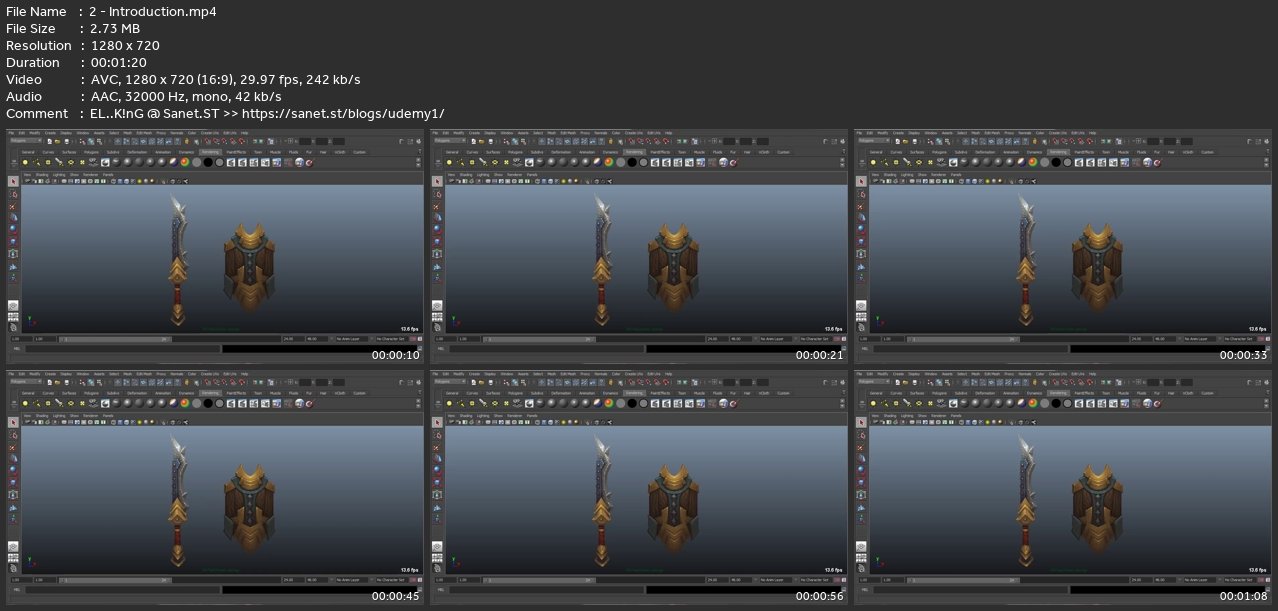Screen dimensions: 1278x611
Task: Click the colorful ramp shader sphere on the 00:00:33 frame shelf
Action: pyautogui.click(x=1034, y=162)
